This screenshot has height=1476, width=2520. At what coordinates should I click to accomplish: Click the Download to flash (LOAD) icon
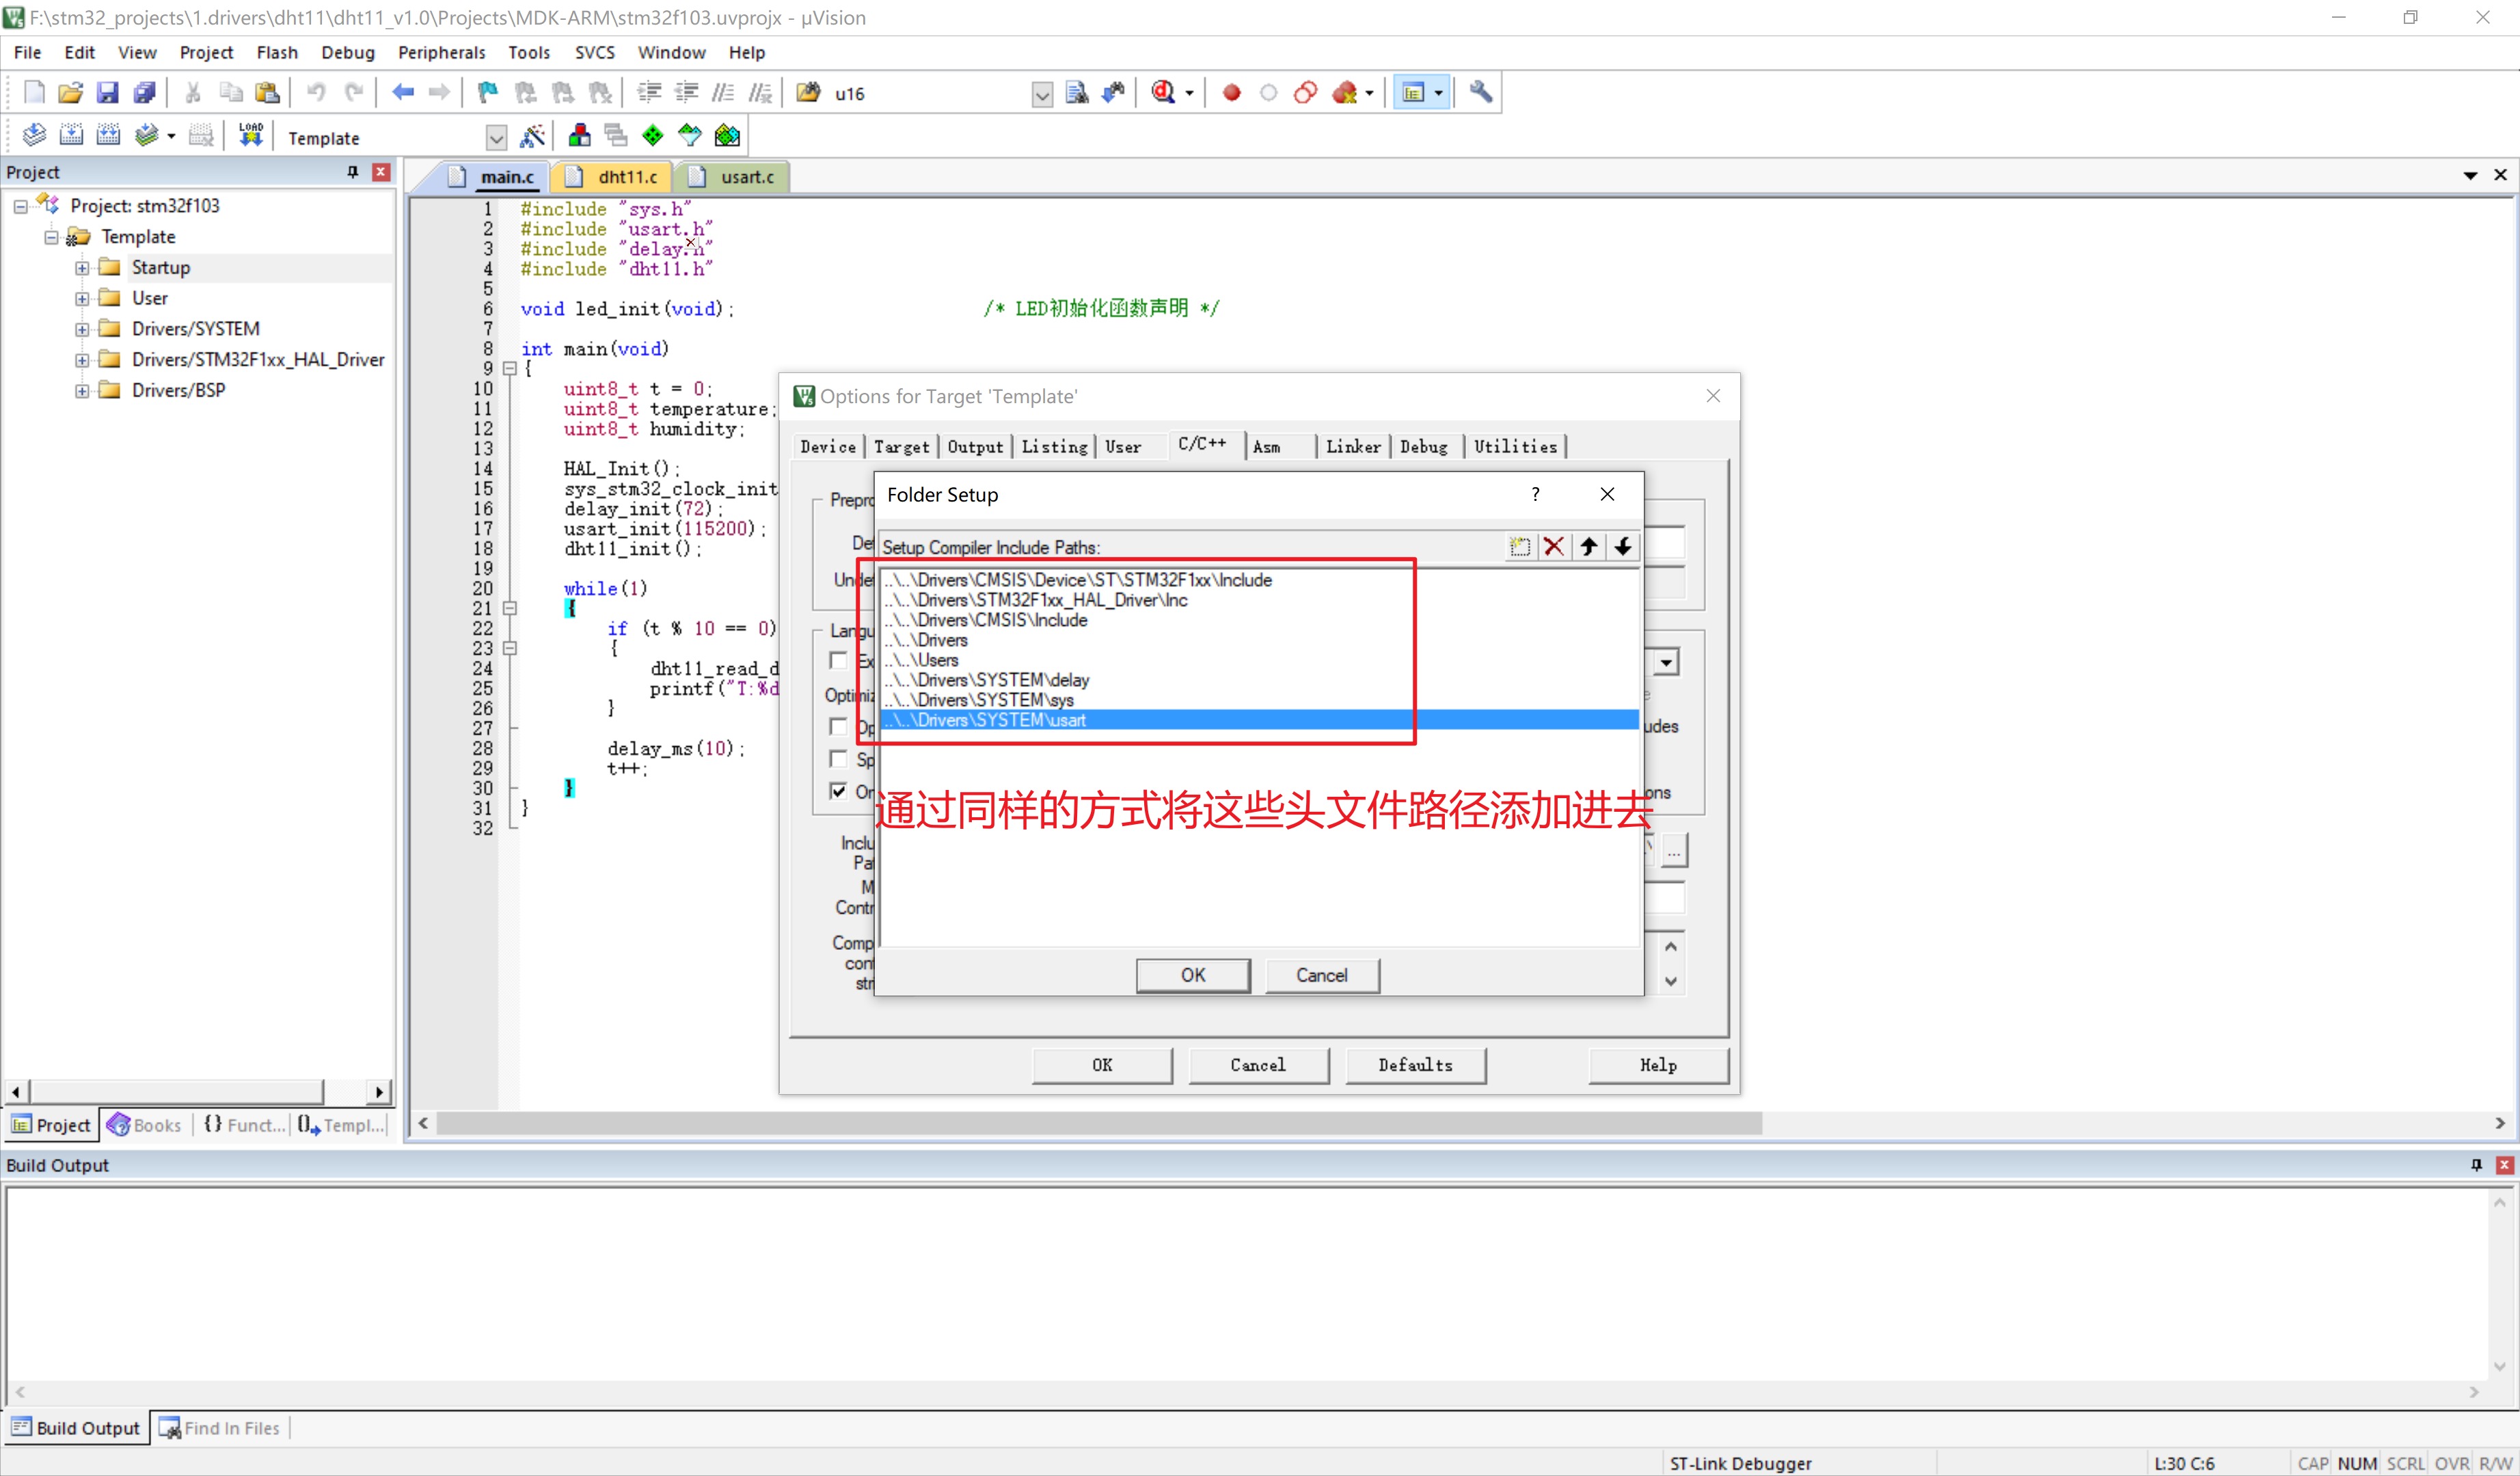point(251,135)
